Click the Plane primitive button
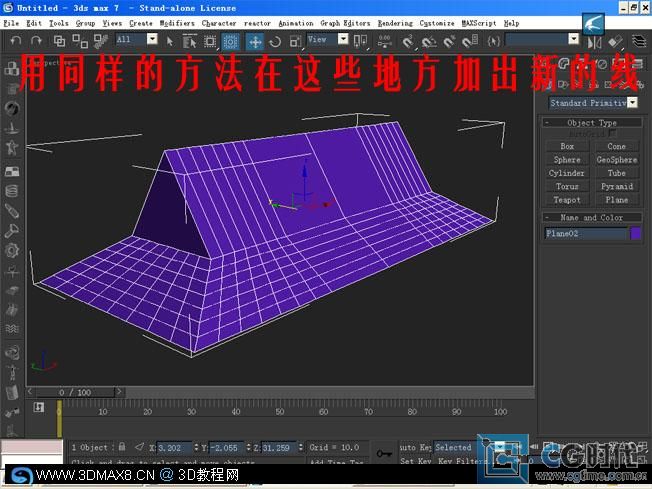652x489 pixels. (616, 200)
